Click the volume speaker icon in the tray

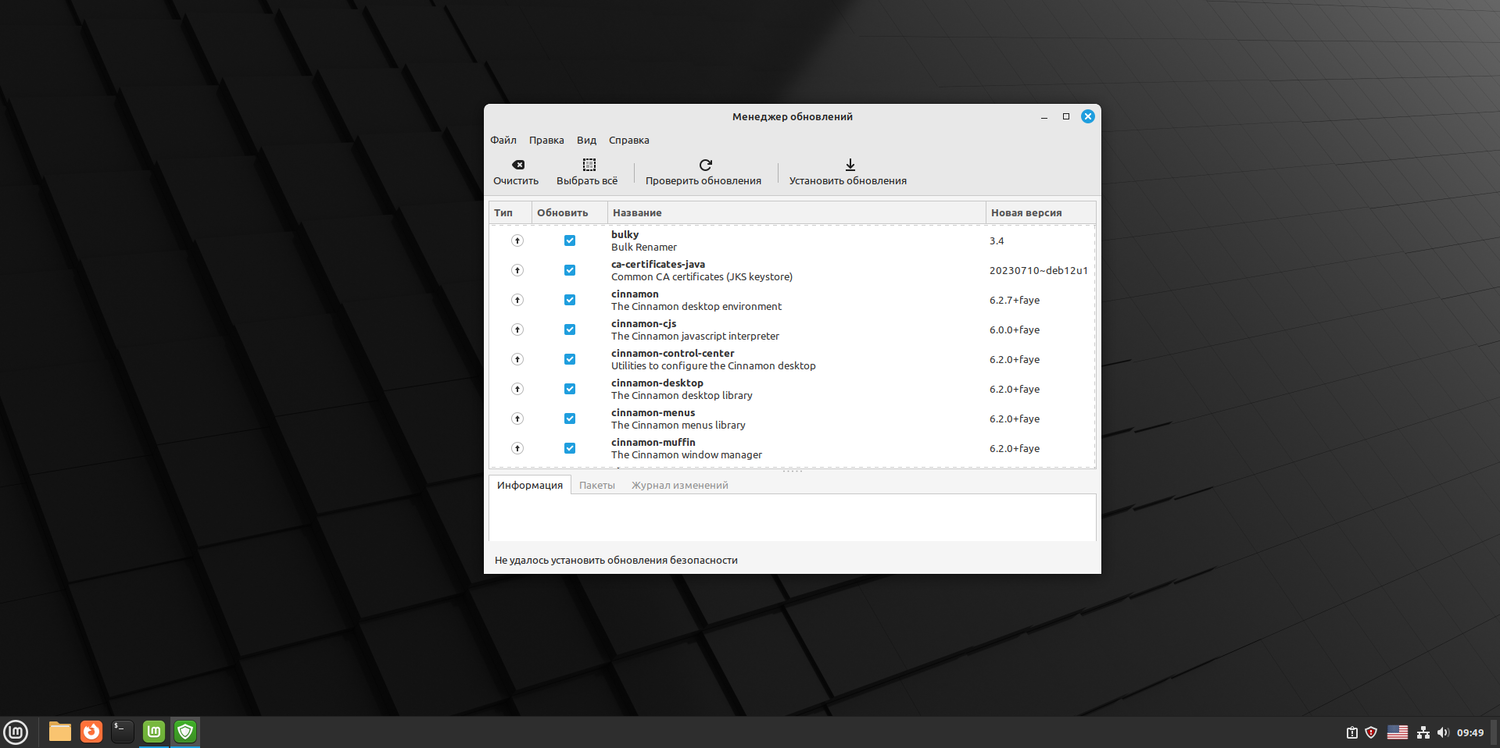pyautogui.click(x=1444, y=733)
